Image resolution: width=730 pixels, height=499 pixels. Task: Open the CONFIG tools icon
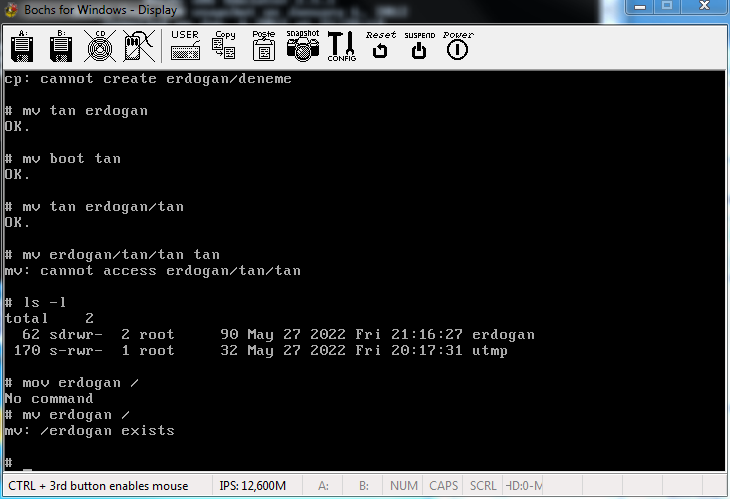click(x=342, y=46)
